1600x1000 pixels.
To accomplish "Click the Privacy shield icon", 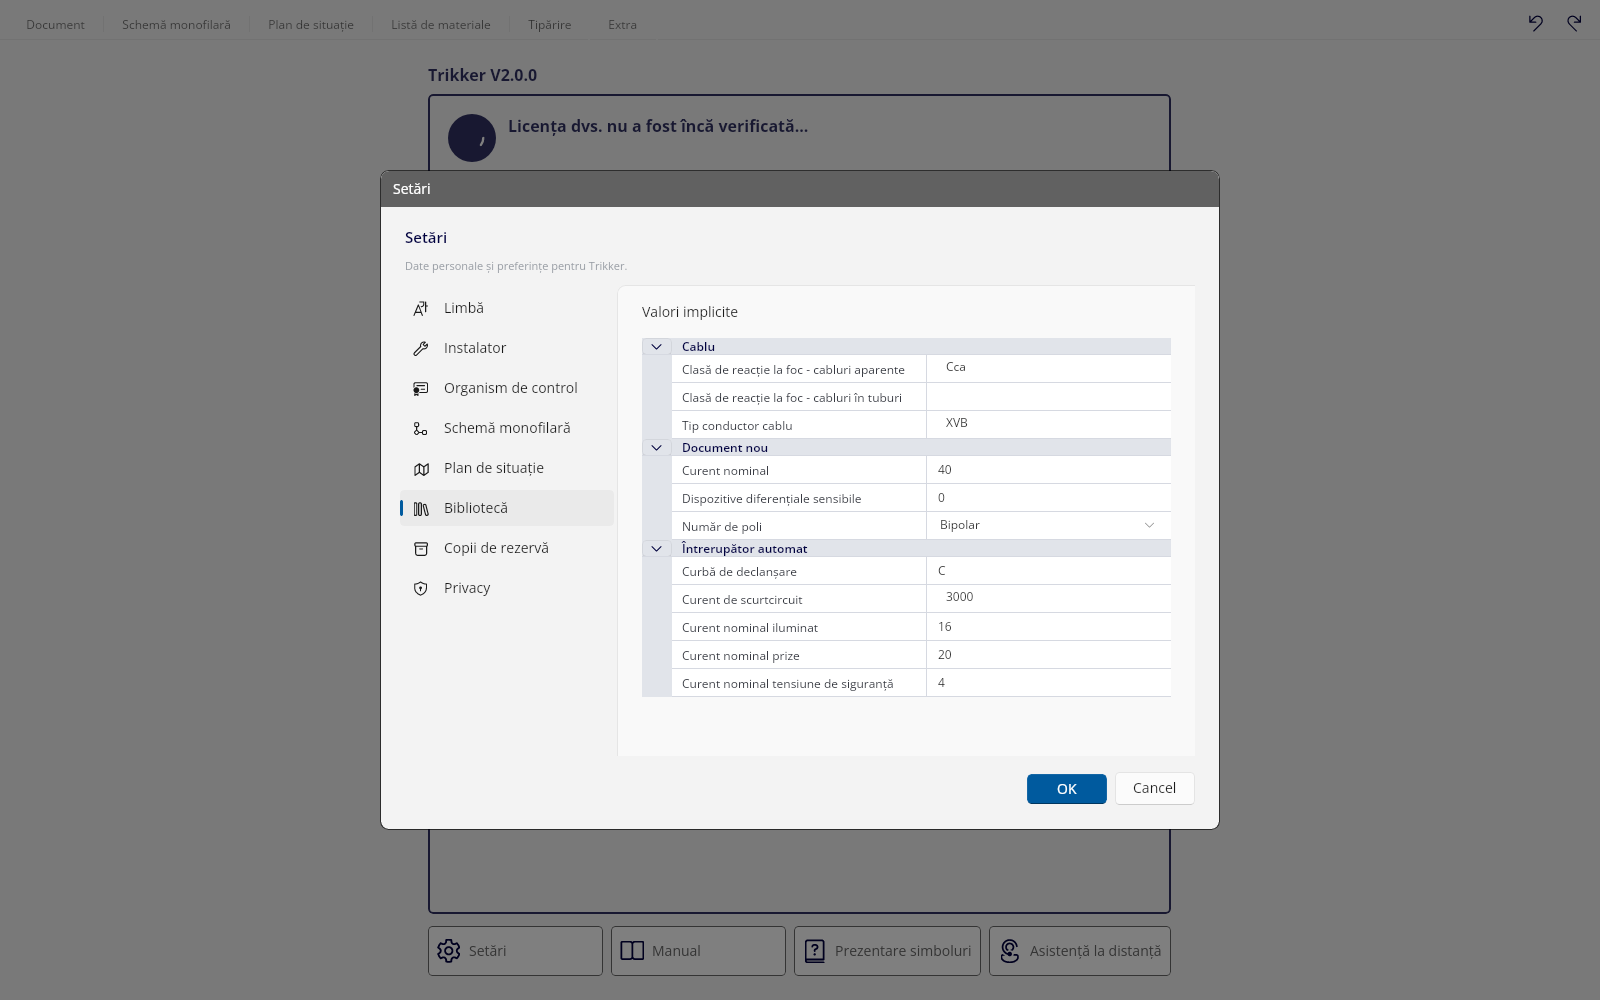I will (421, 588).
